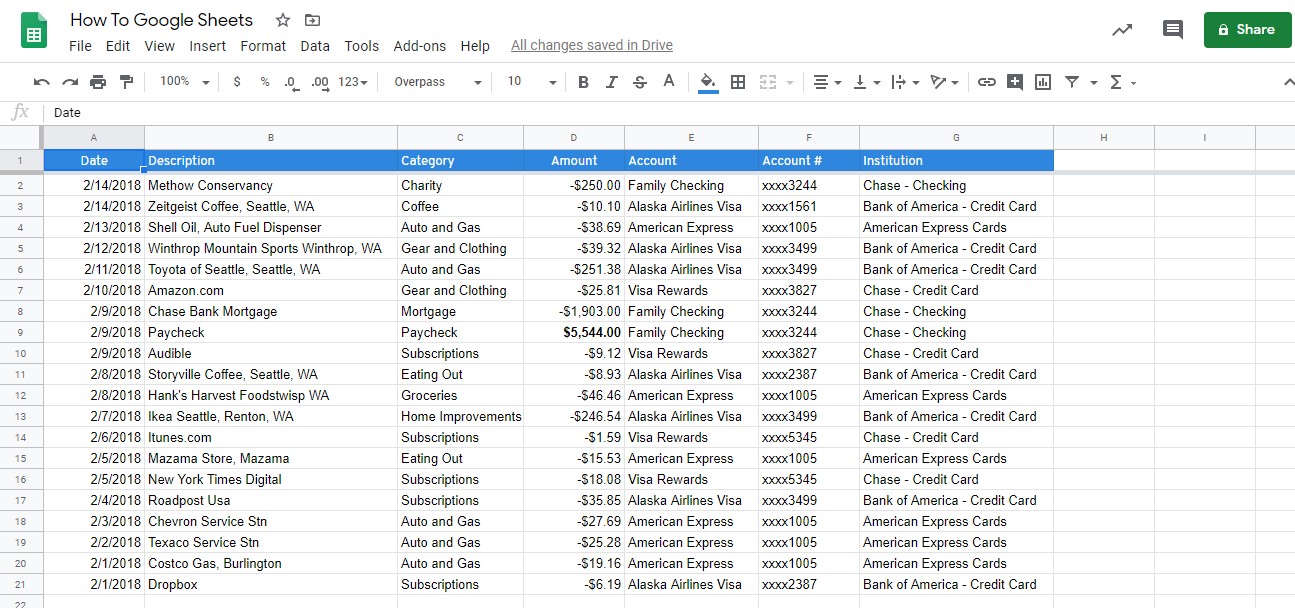This screenshot has width=1295, height=608.
Task: Click the $5,544.00 amount cell
Action: (574, 332)
